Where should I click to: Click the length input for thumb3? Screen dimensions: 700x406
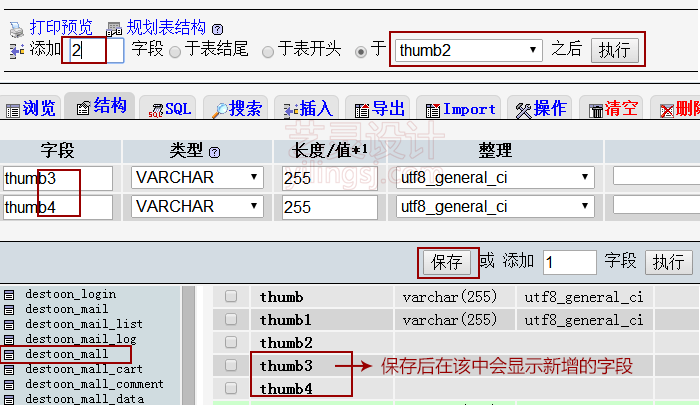(x=329, y=178)
